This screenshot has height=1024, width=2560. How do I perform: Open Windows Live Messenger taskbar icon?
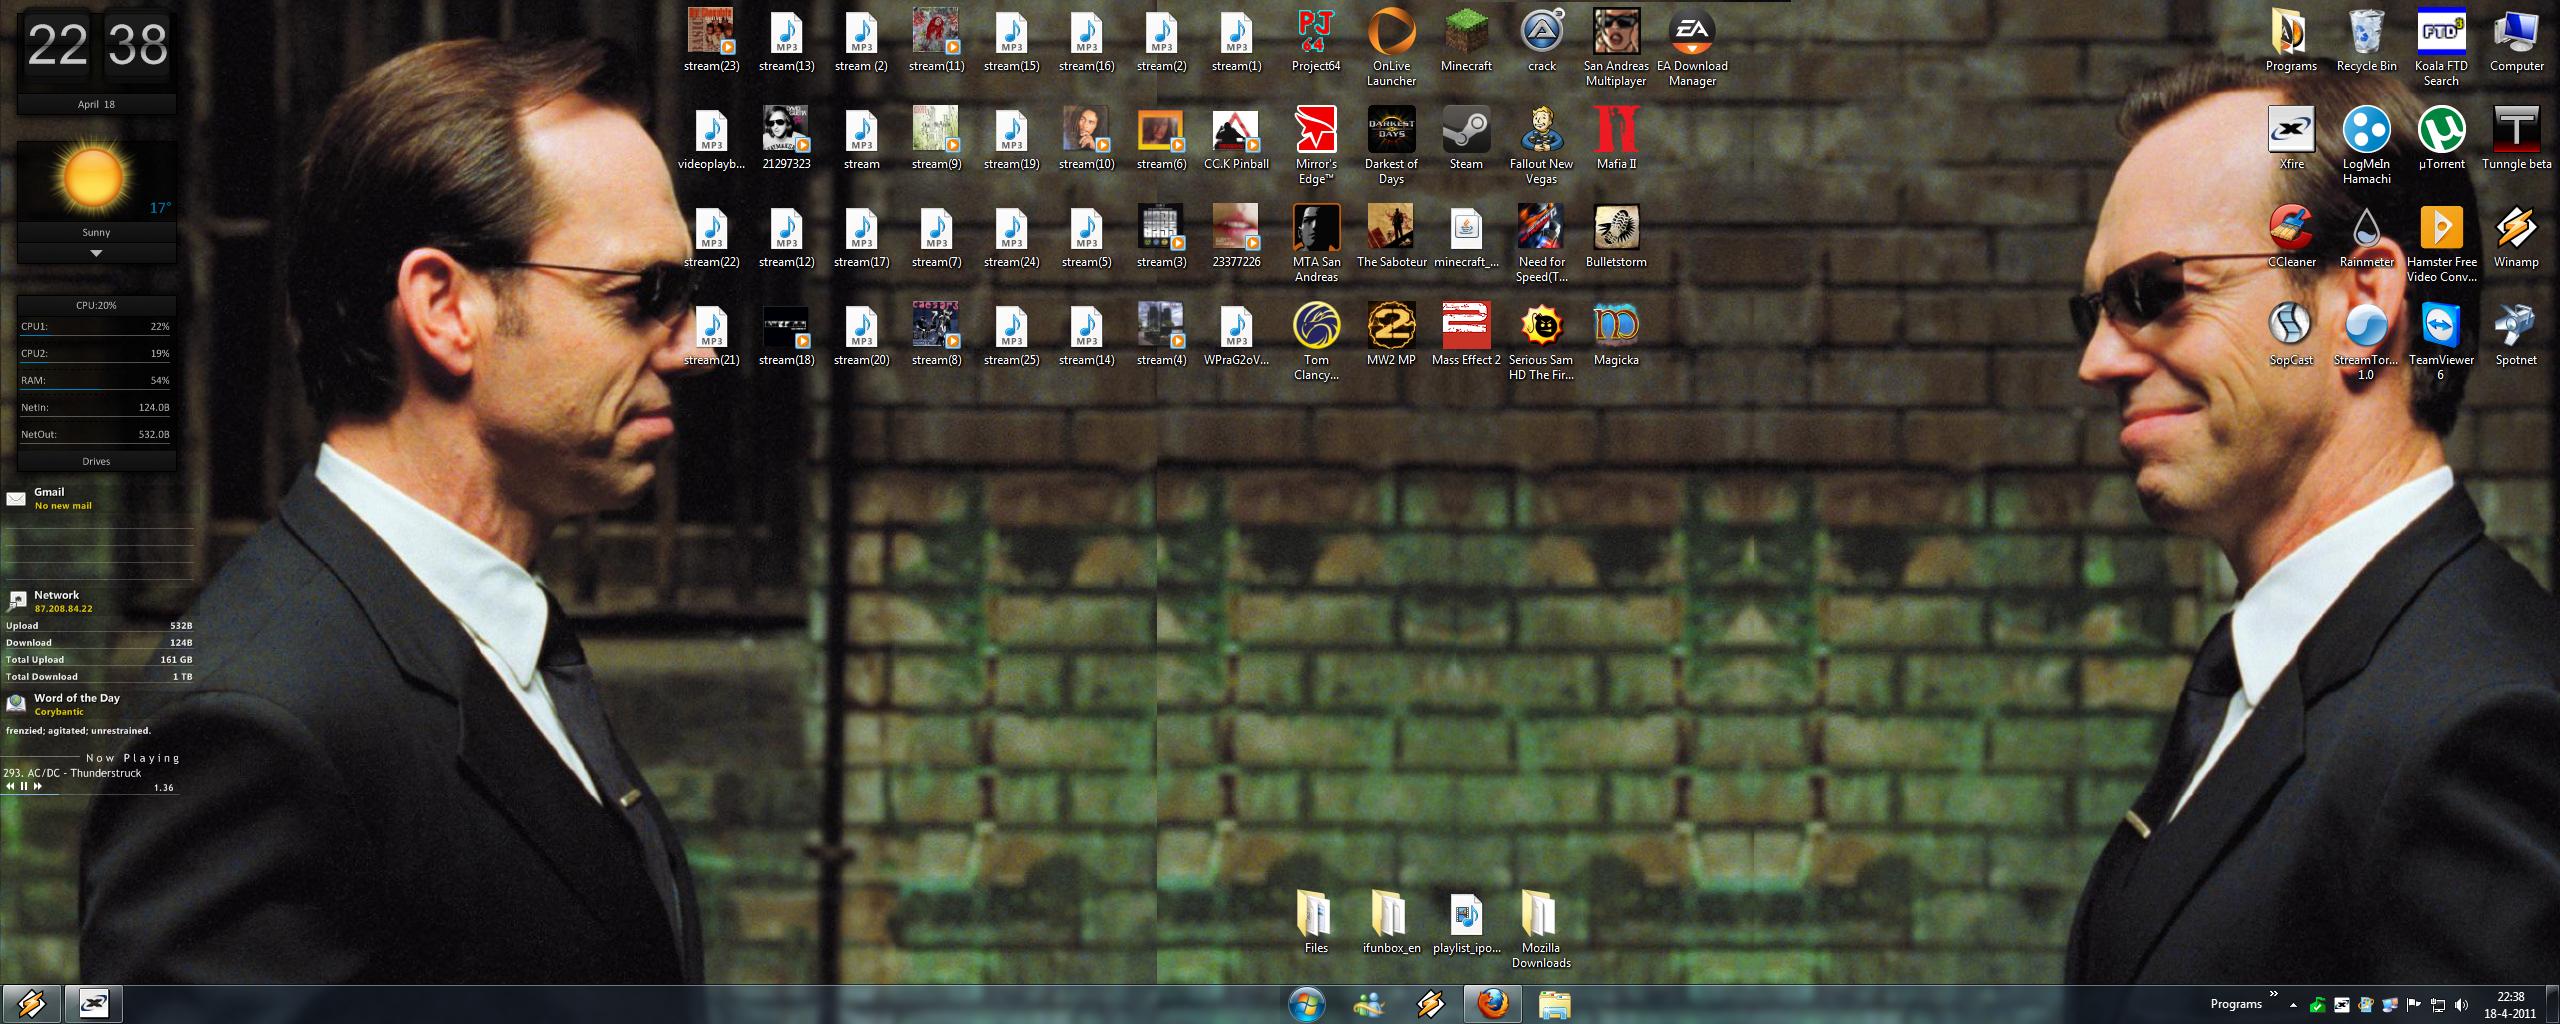(1368, 1004)
